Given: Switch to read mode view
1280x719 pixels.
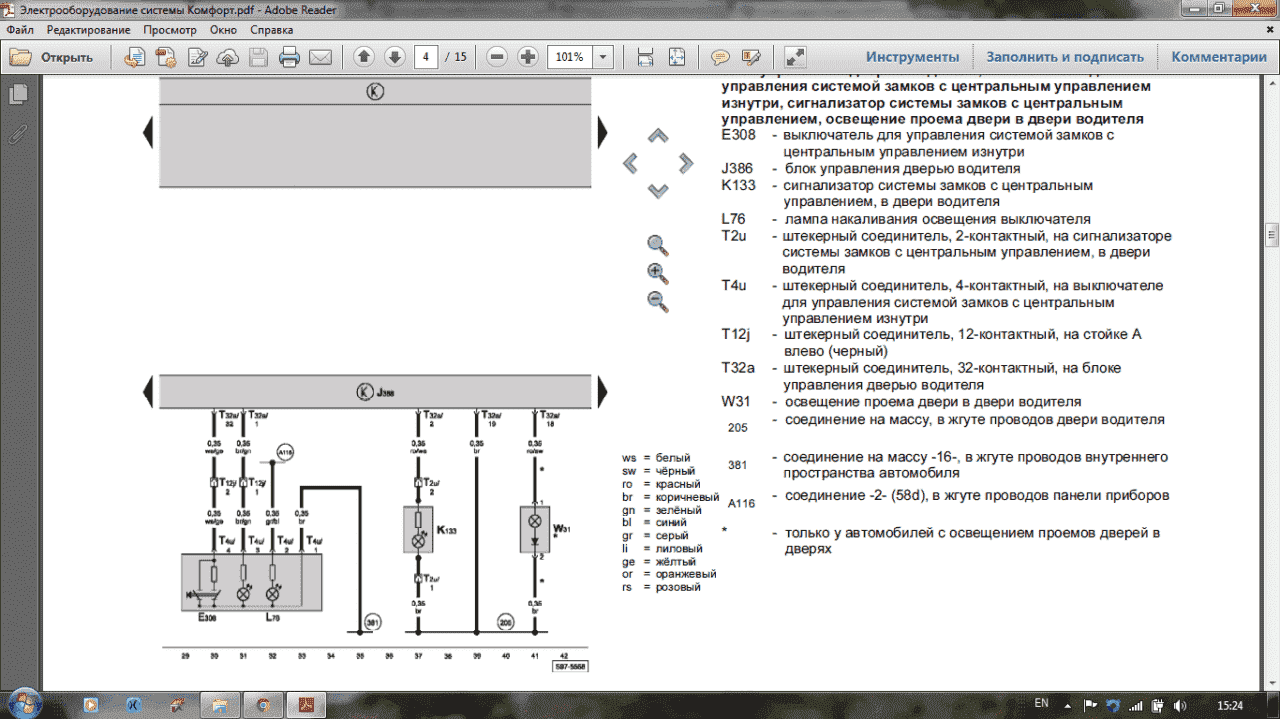Looking at the screenshot, I should 795,57.
